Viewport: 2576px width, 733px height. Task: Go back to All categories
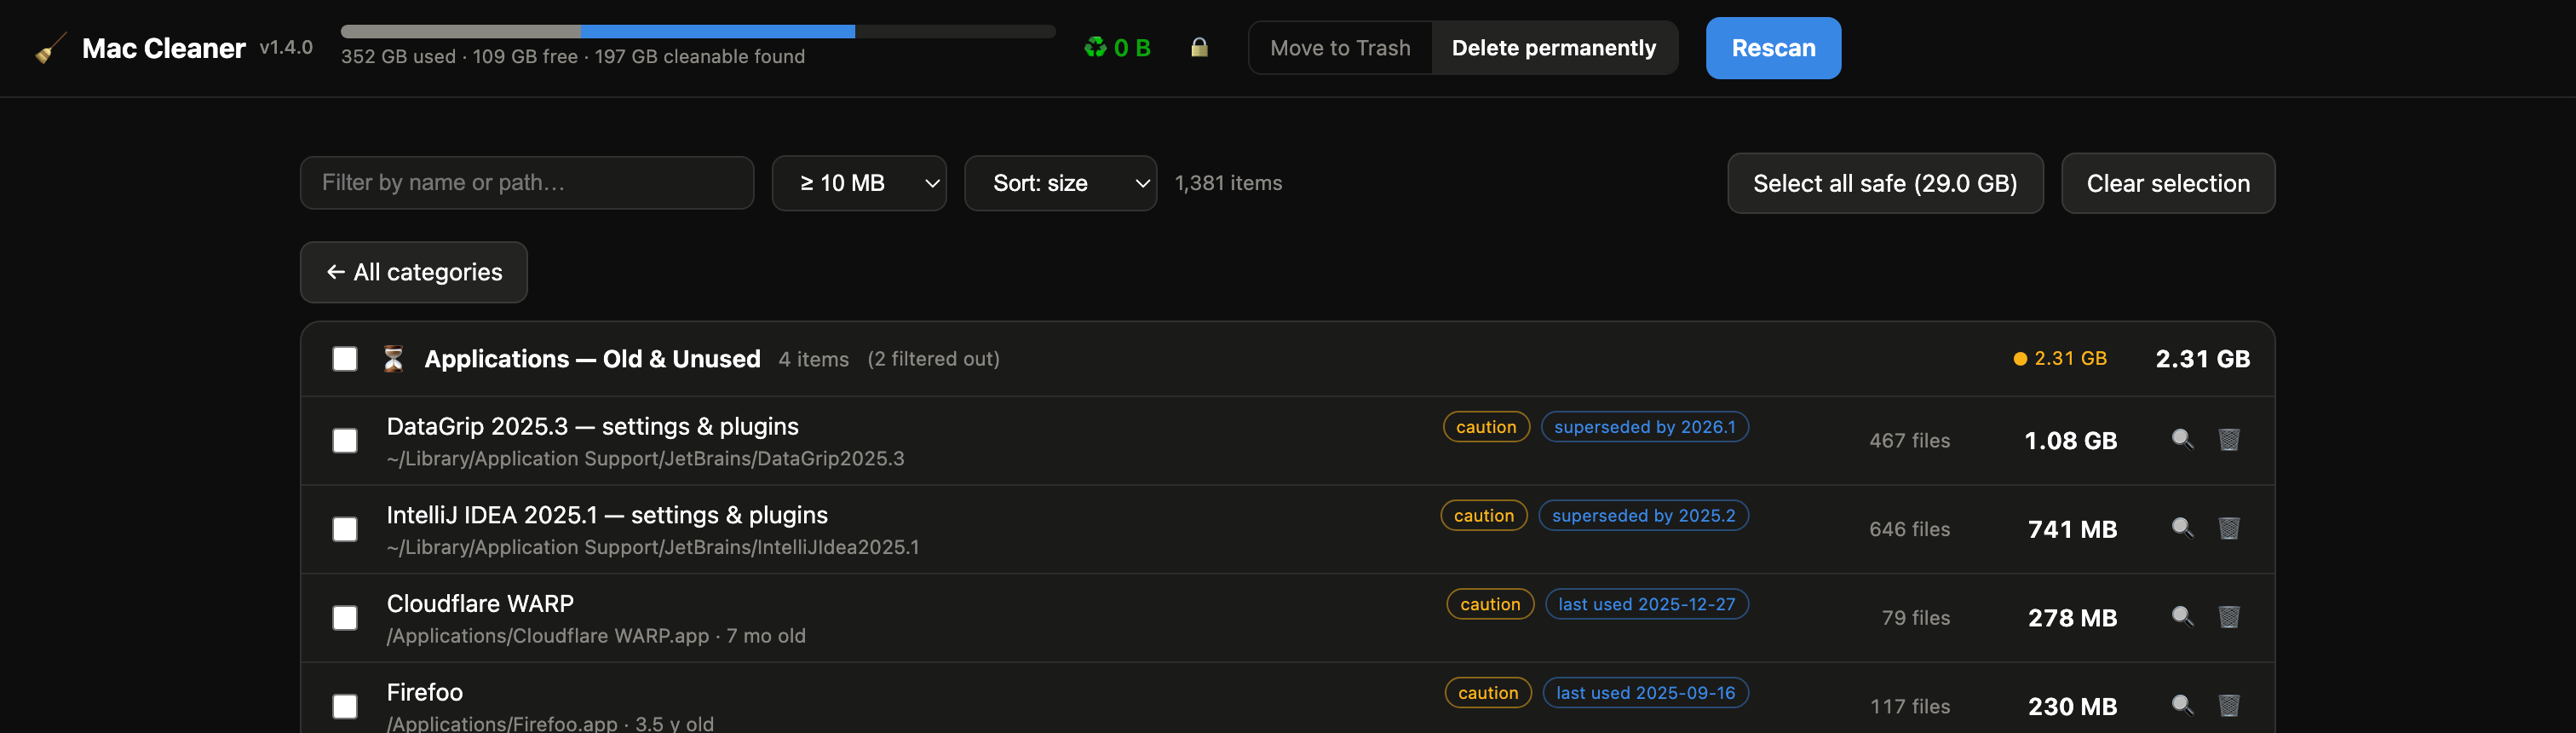pos(414,272)
